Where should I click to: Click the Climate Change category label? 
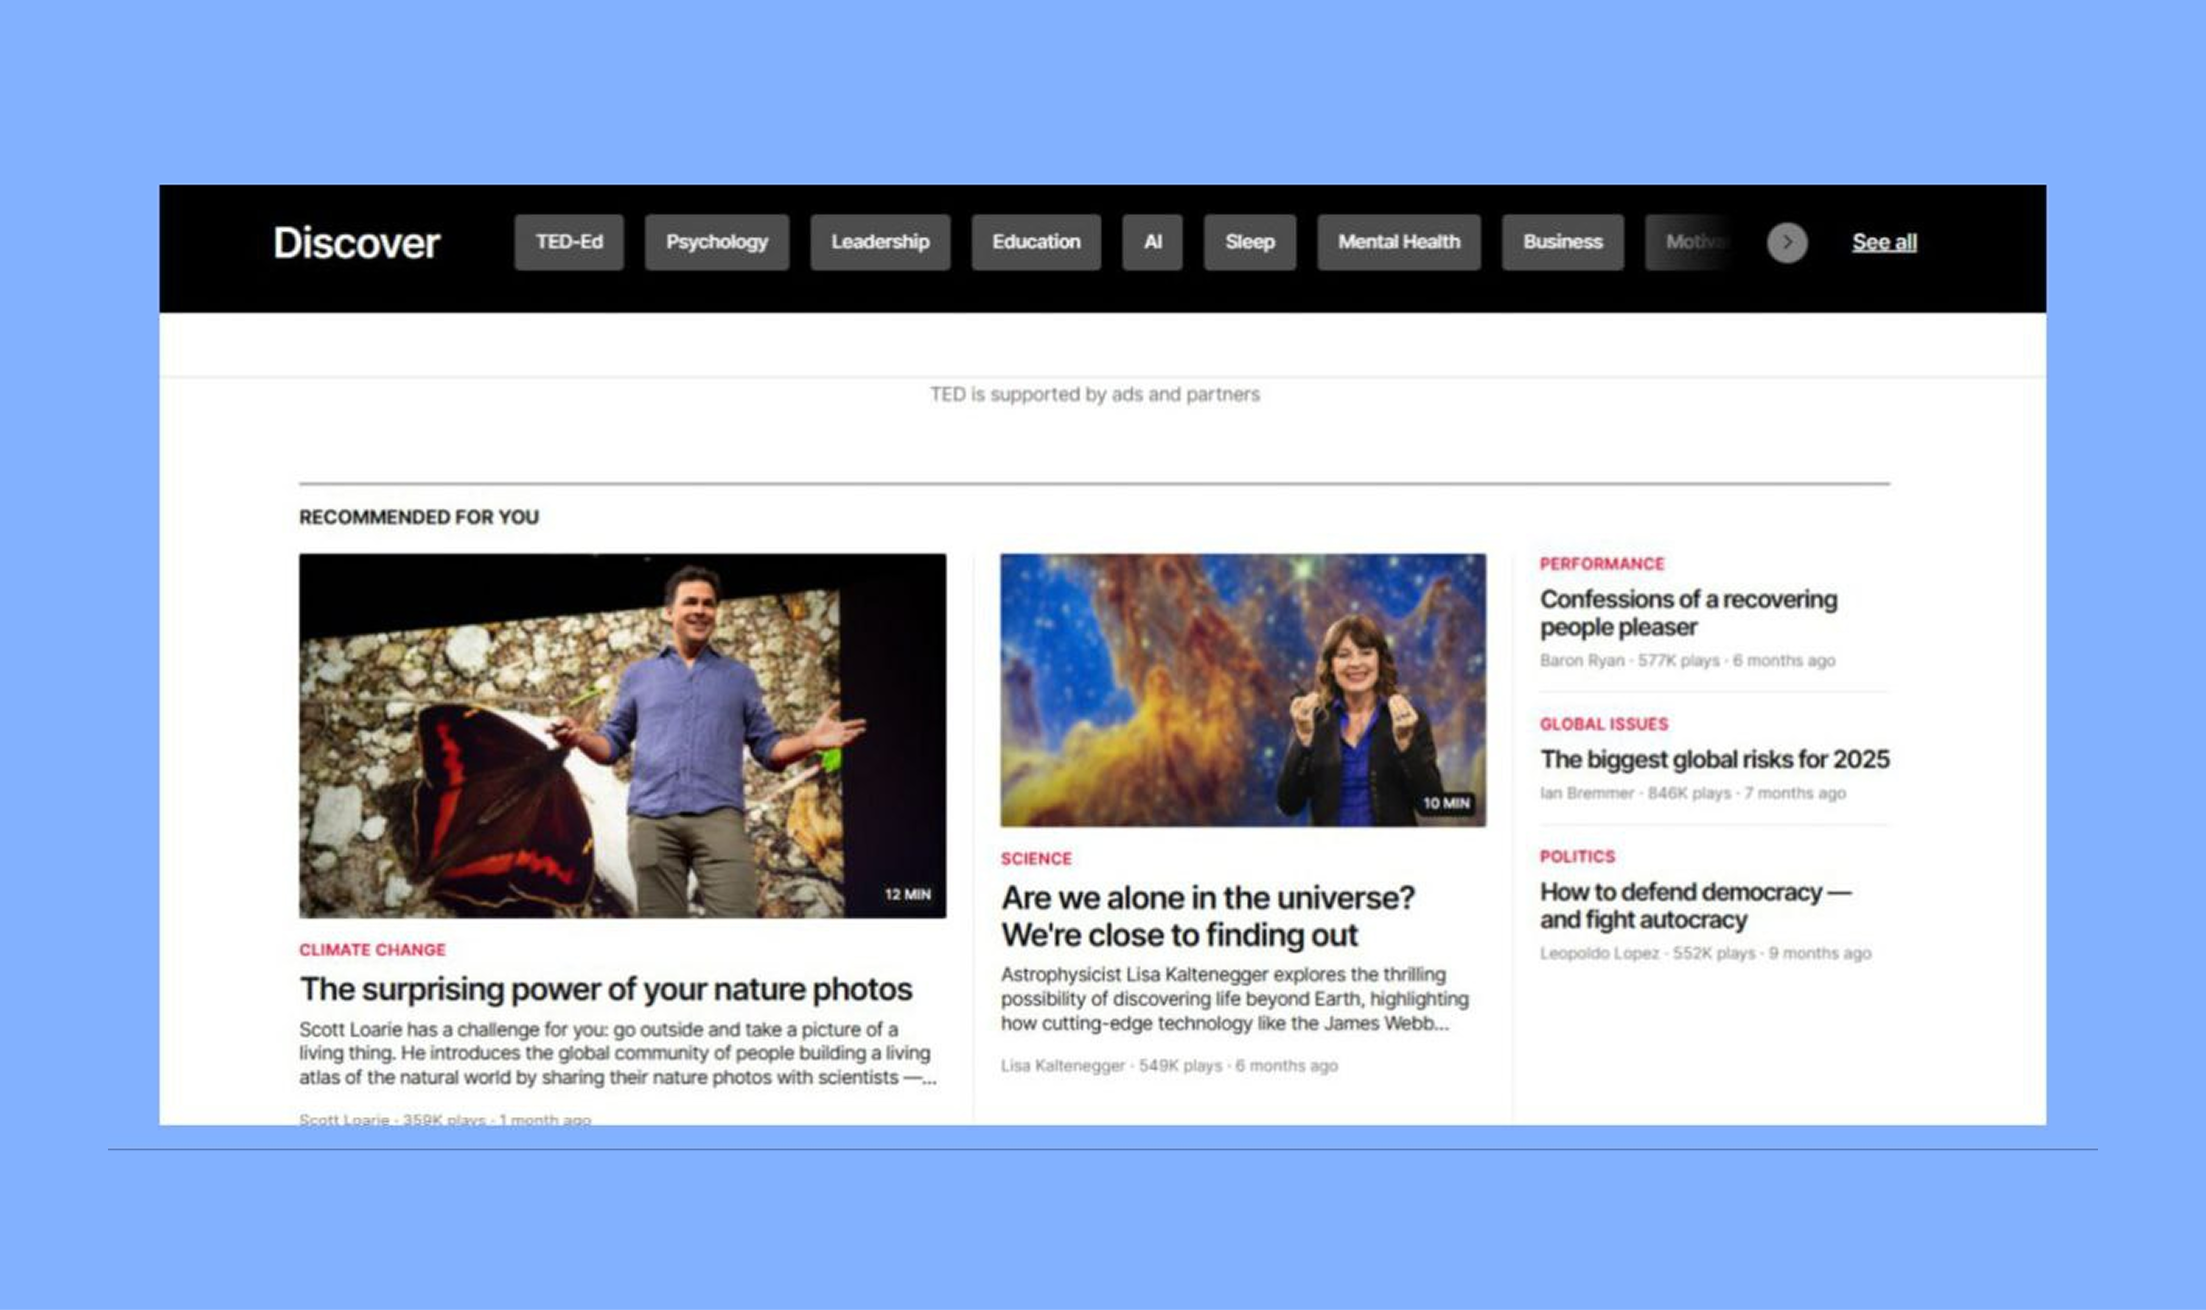pos(372,950)
